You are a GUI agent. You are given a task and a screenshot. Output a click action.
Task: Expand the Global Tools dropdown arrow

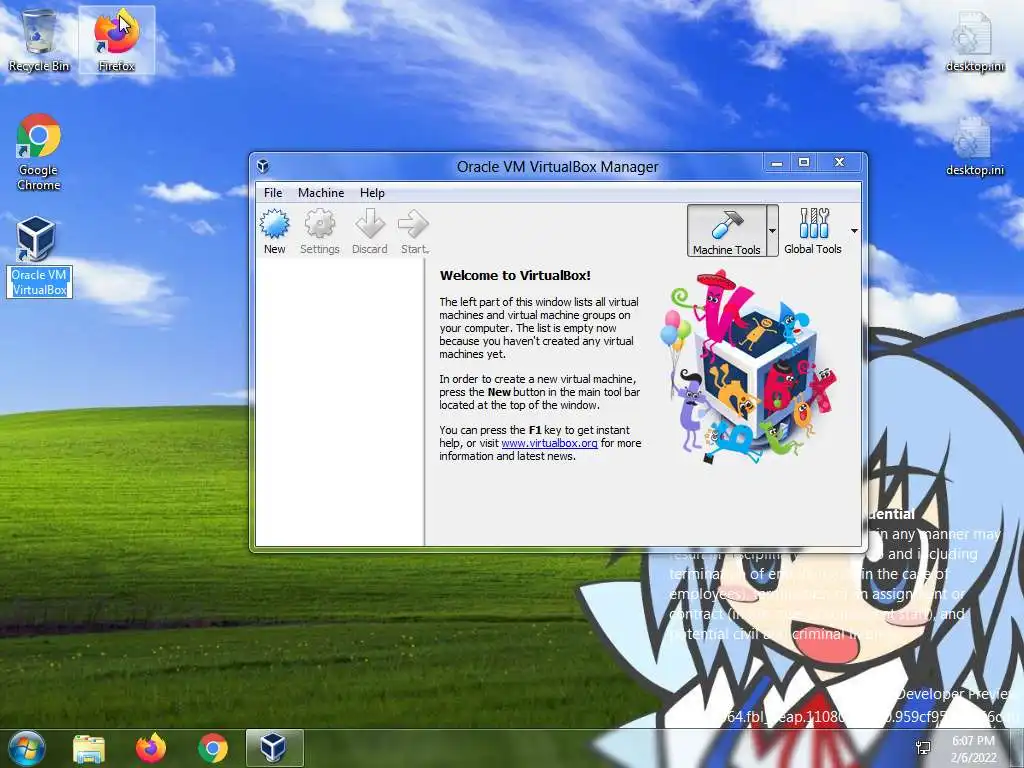click(854, 231)
